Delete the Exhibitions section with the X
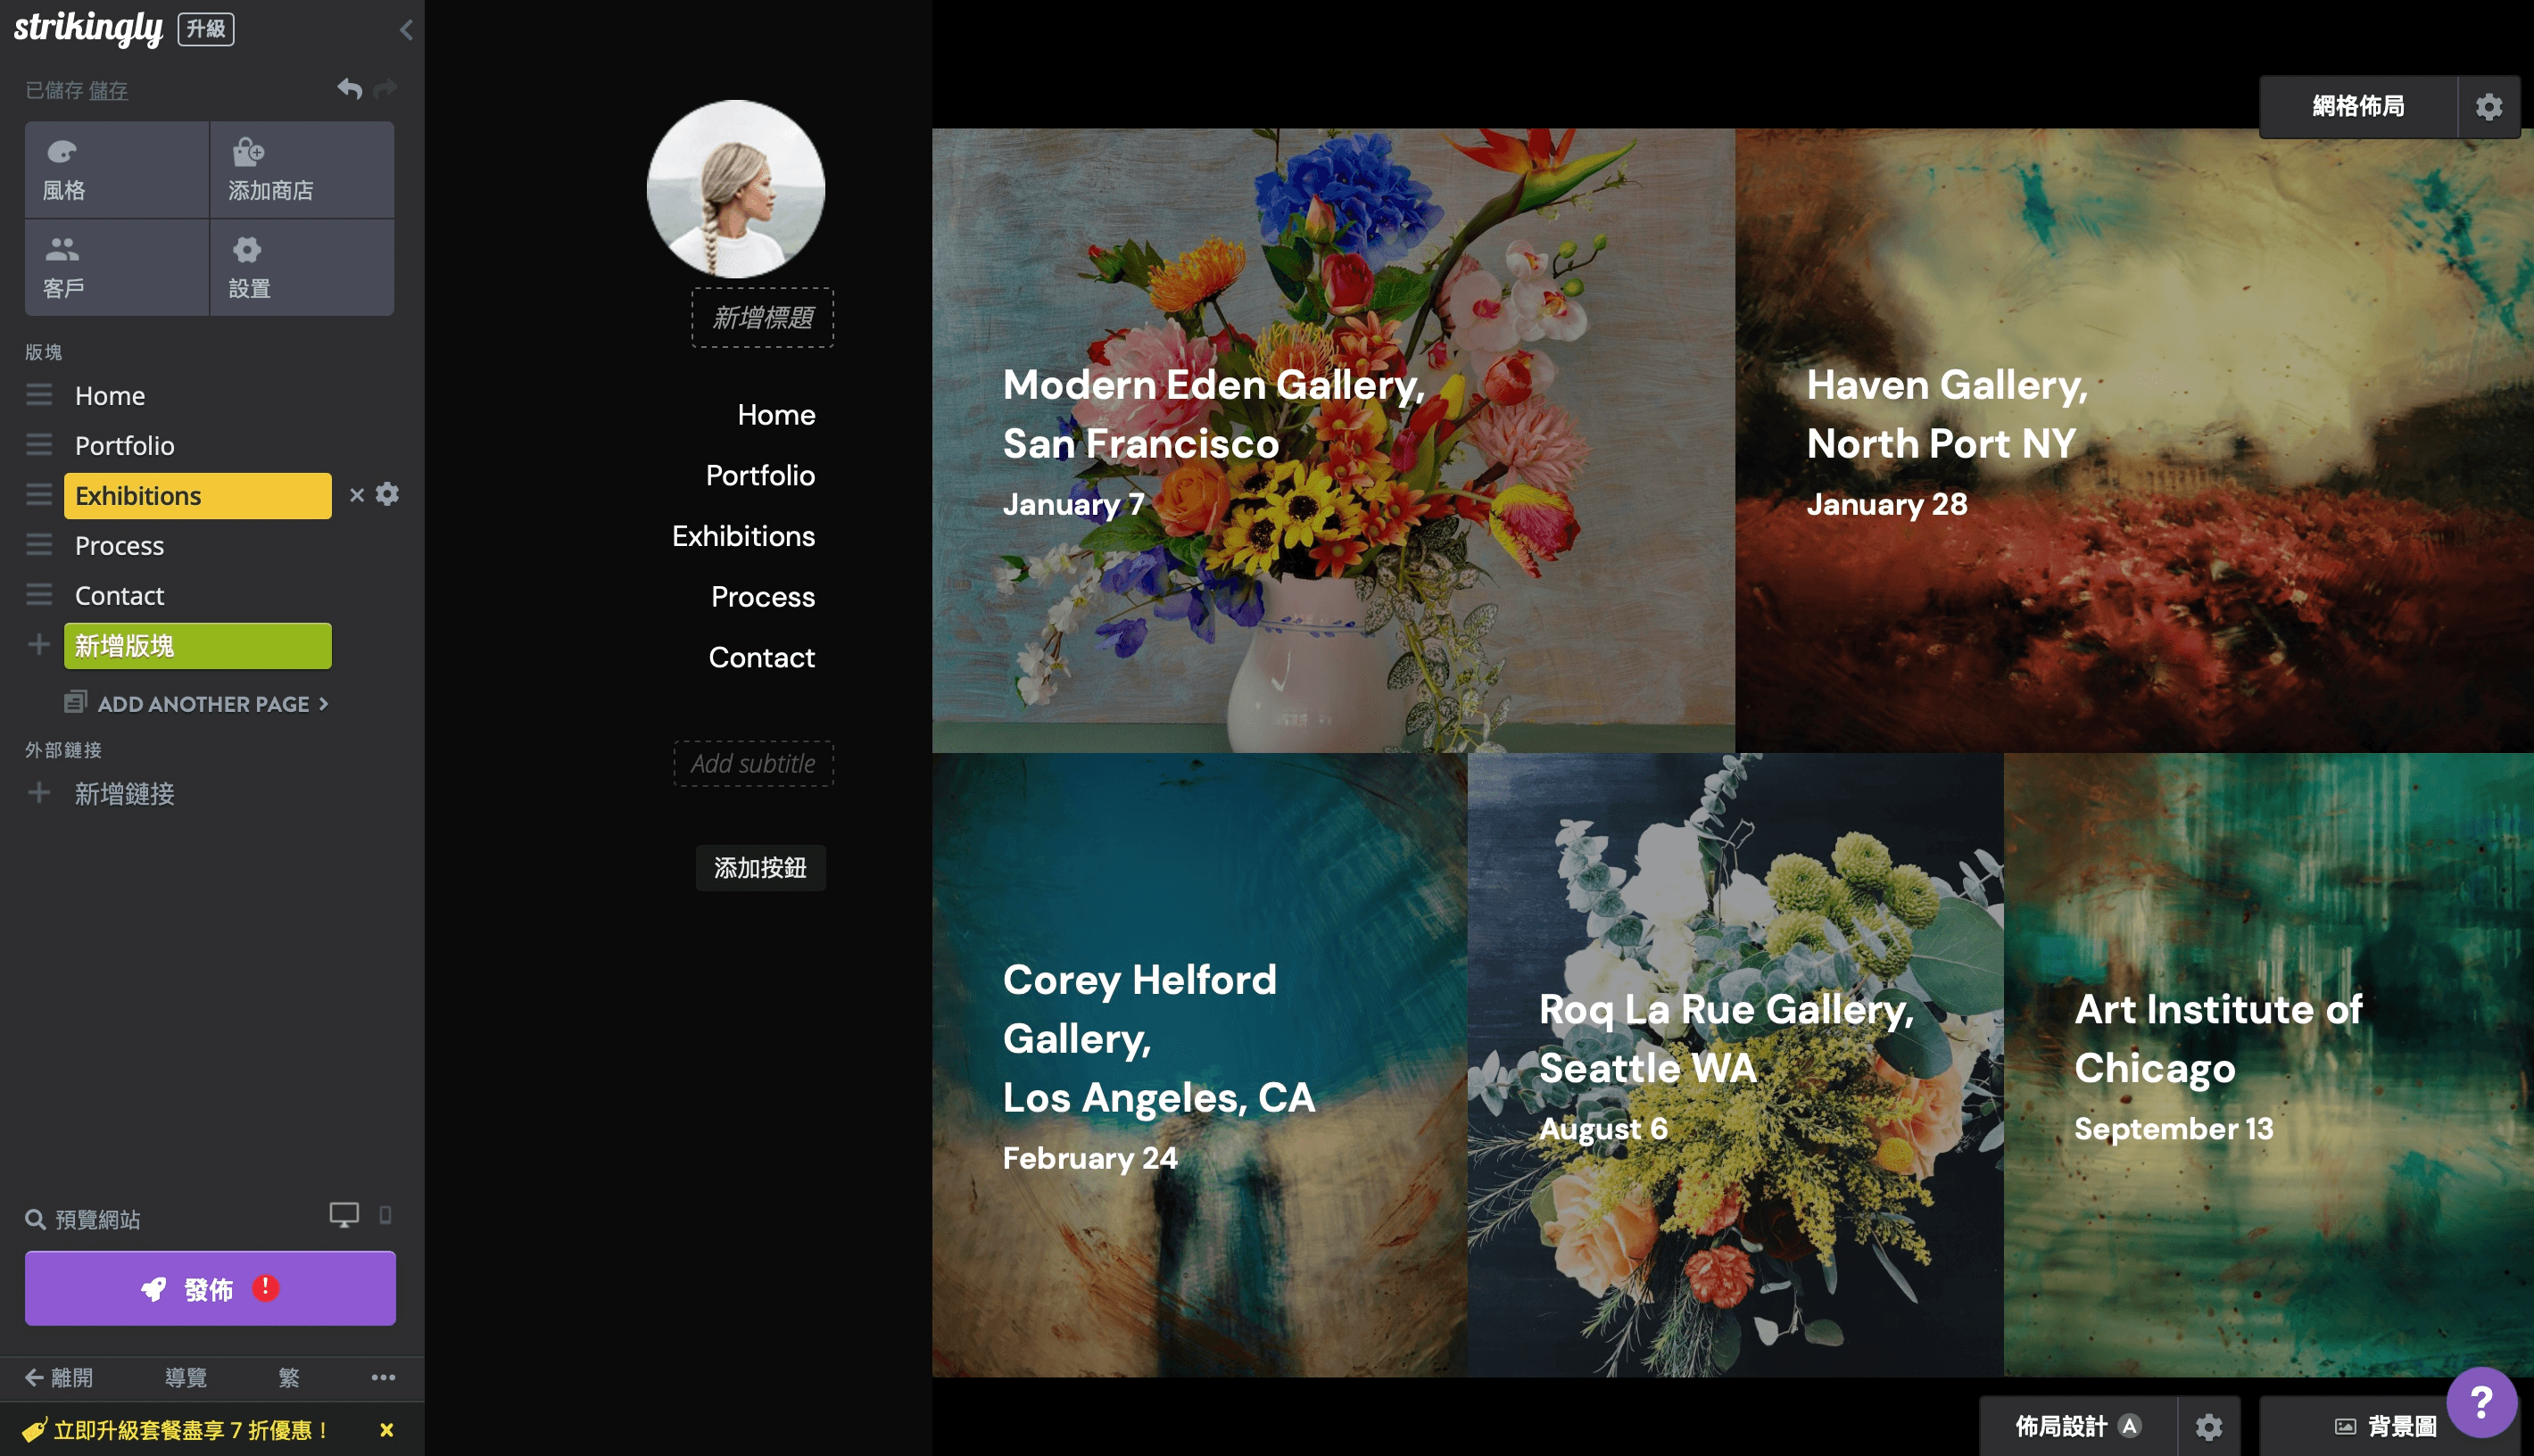The width and height of the screenshot is (2534, 1456). point(357,495)
